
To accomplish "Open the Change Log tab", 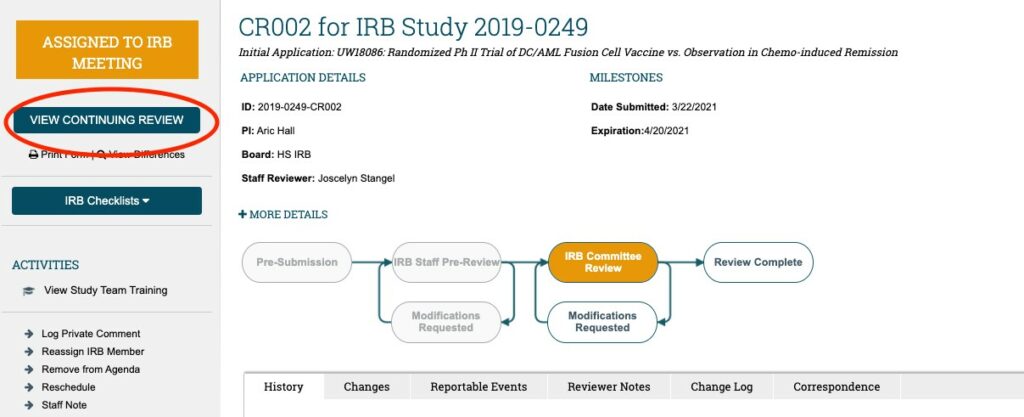I will 722,387.
